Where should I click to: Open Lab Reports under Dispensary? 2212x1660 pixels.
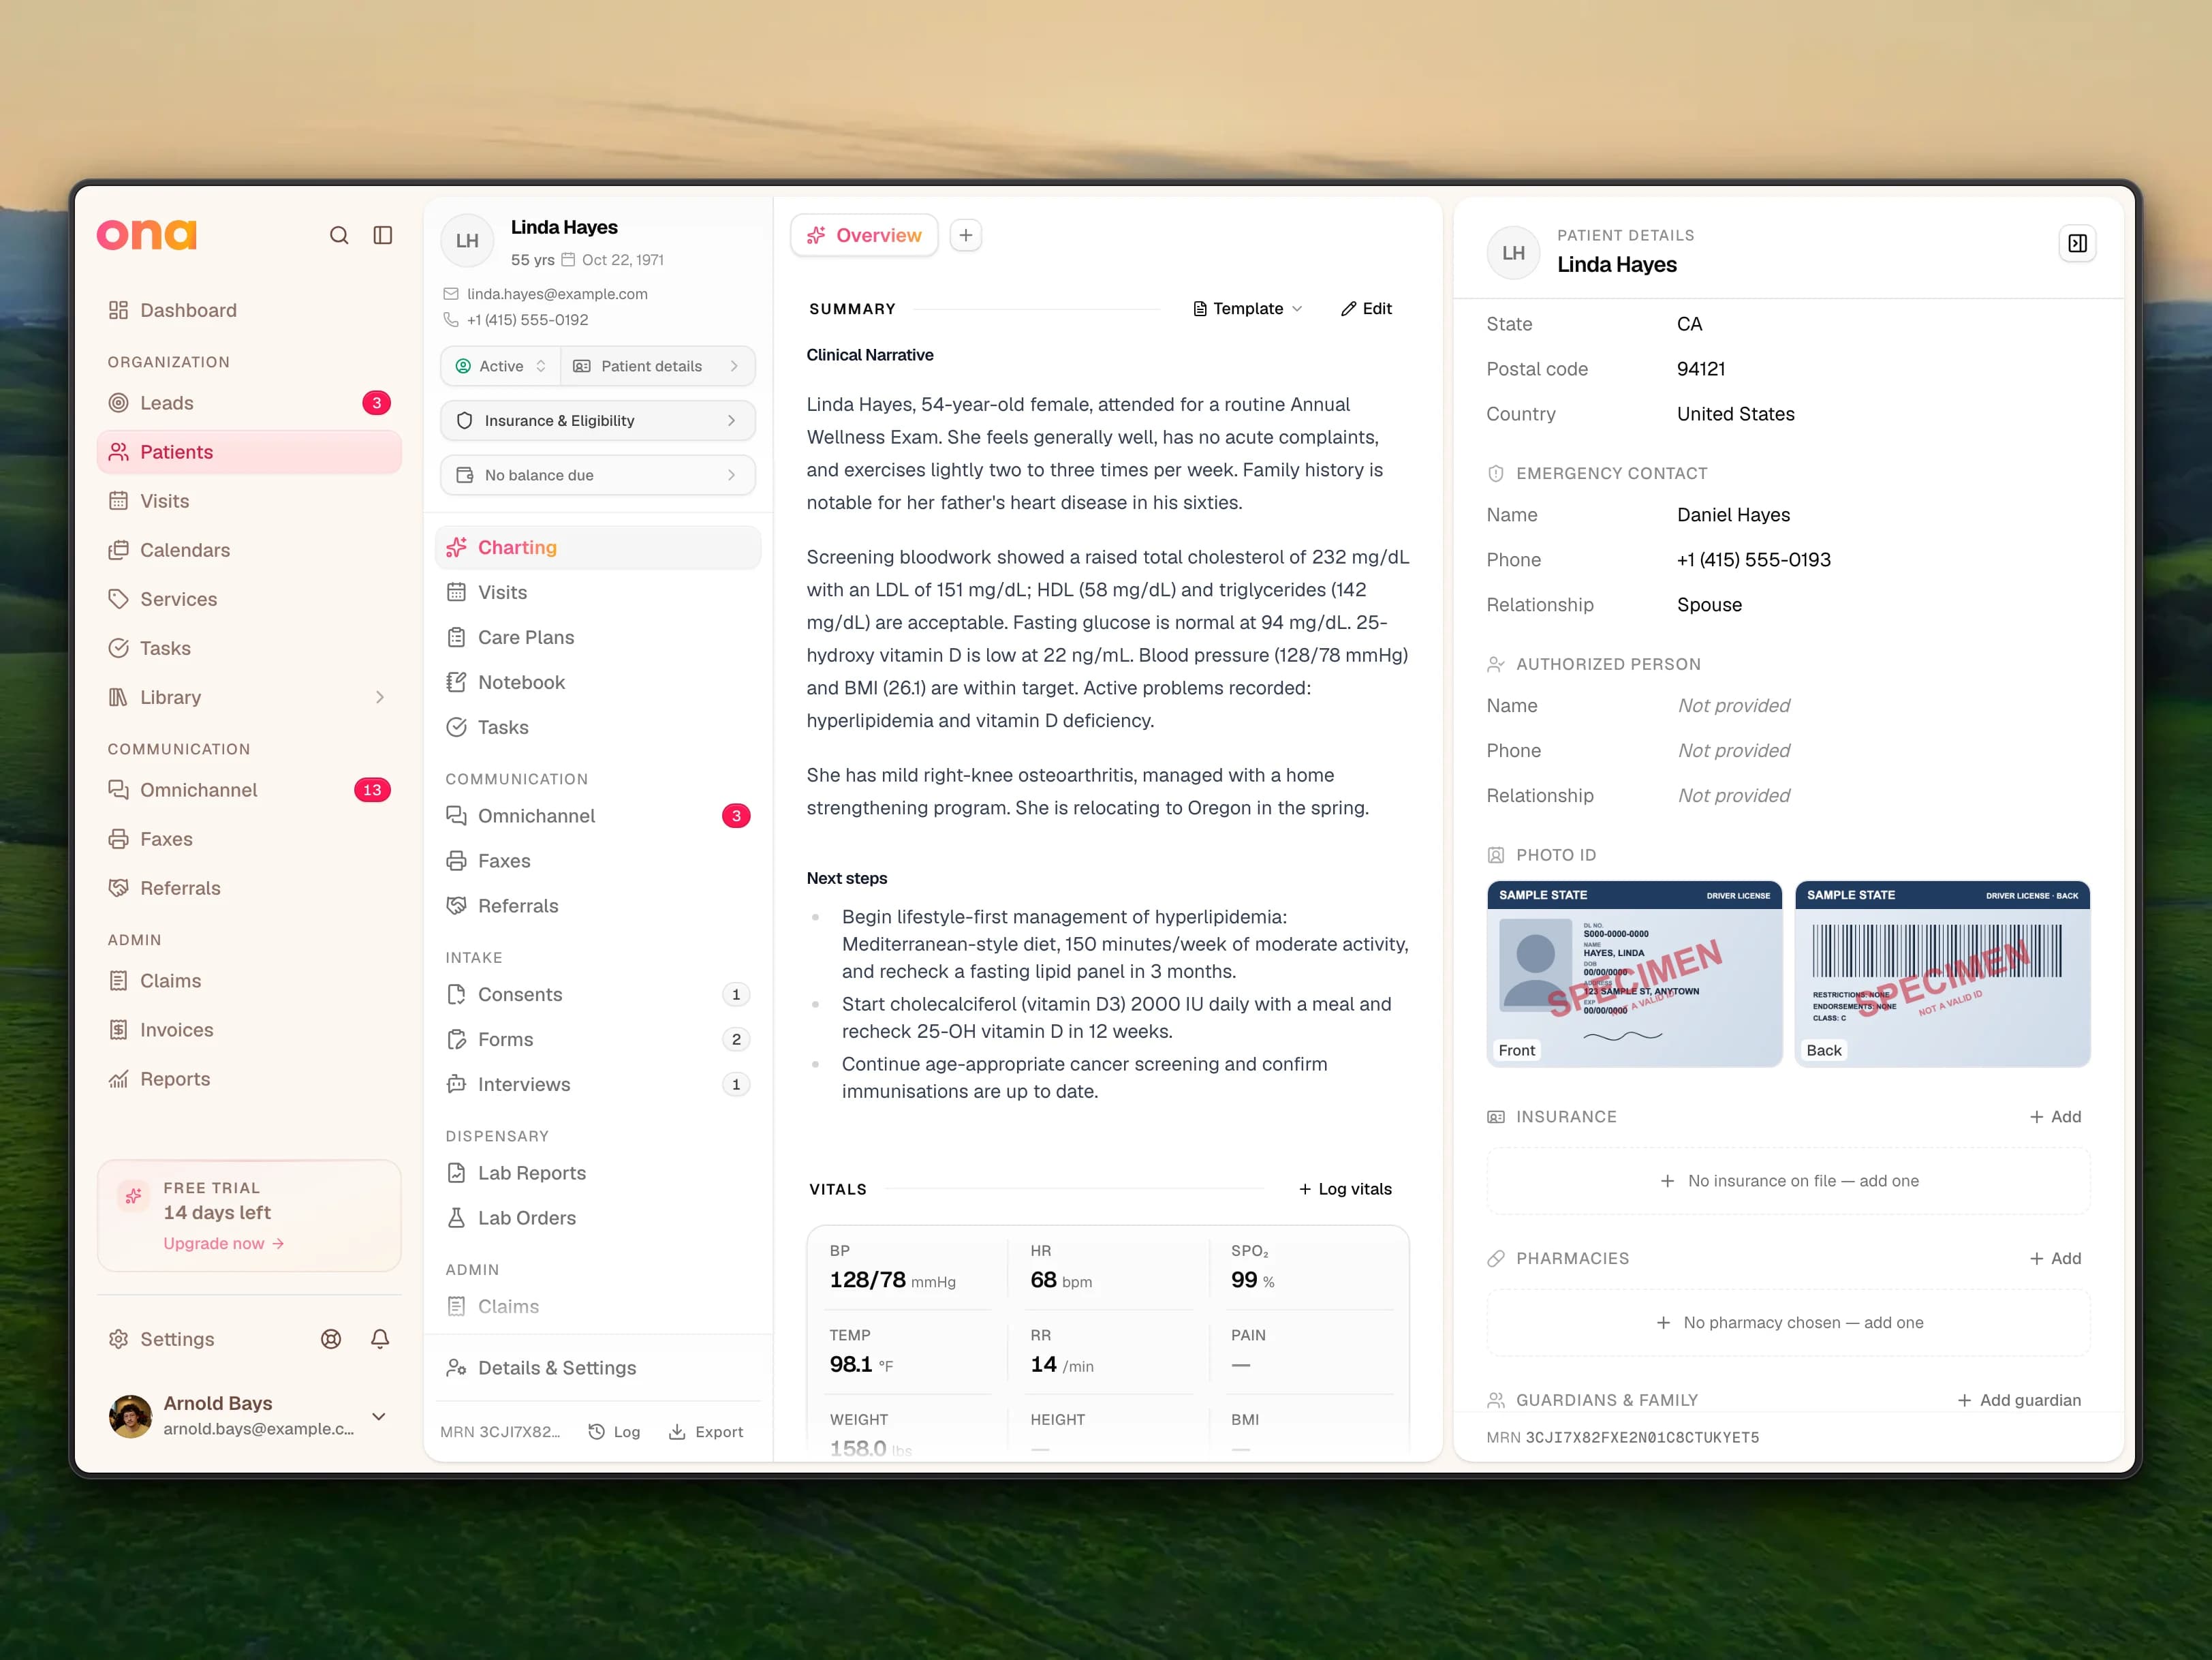(598, 1173)
